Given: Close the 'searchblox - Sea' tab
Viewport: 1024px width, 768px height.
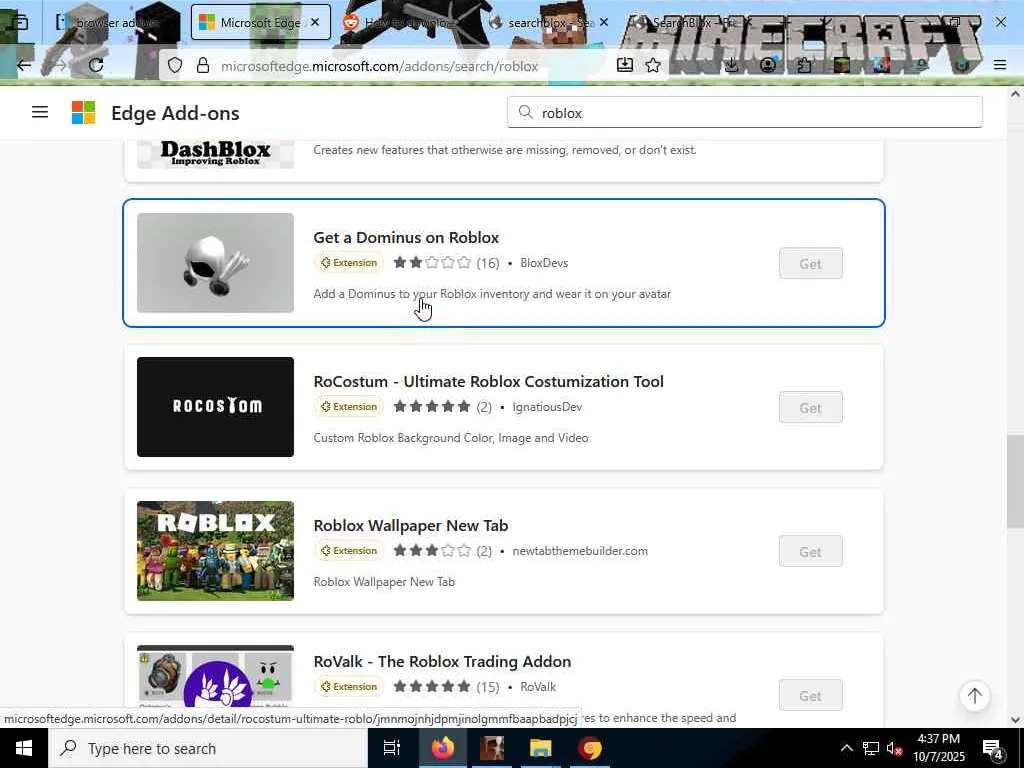Looking at the screenshot, I should 604,22.
